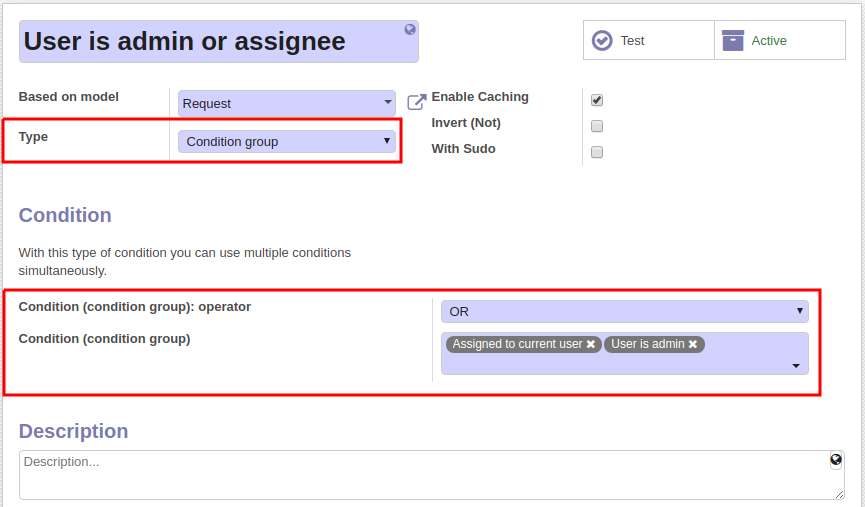Click the Active archive box icon

pyautogui.click(x=733, y=40)
